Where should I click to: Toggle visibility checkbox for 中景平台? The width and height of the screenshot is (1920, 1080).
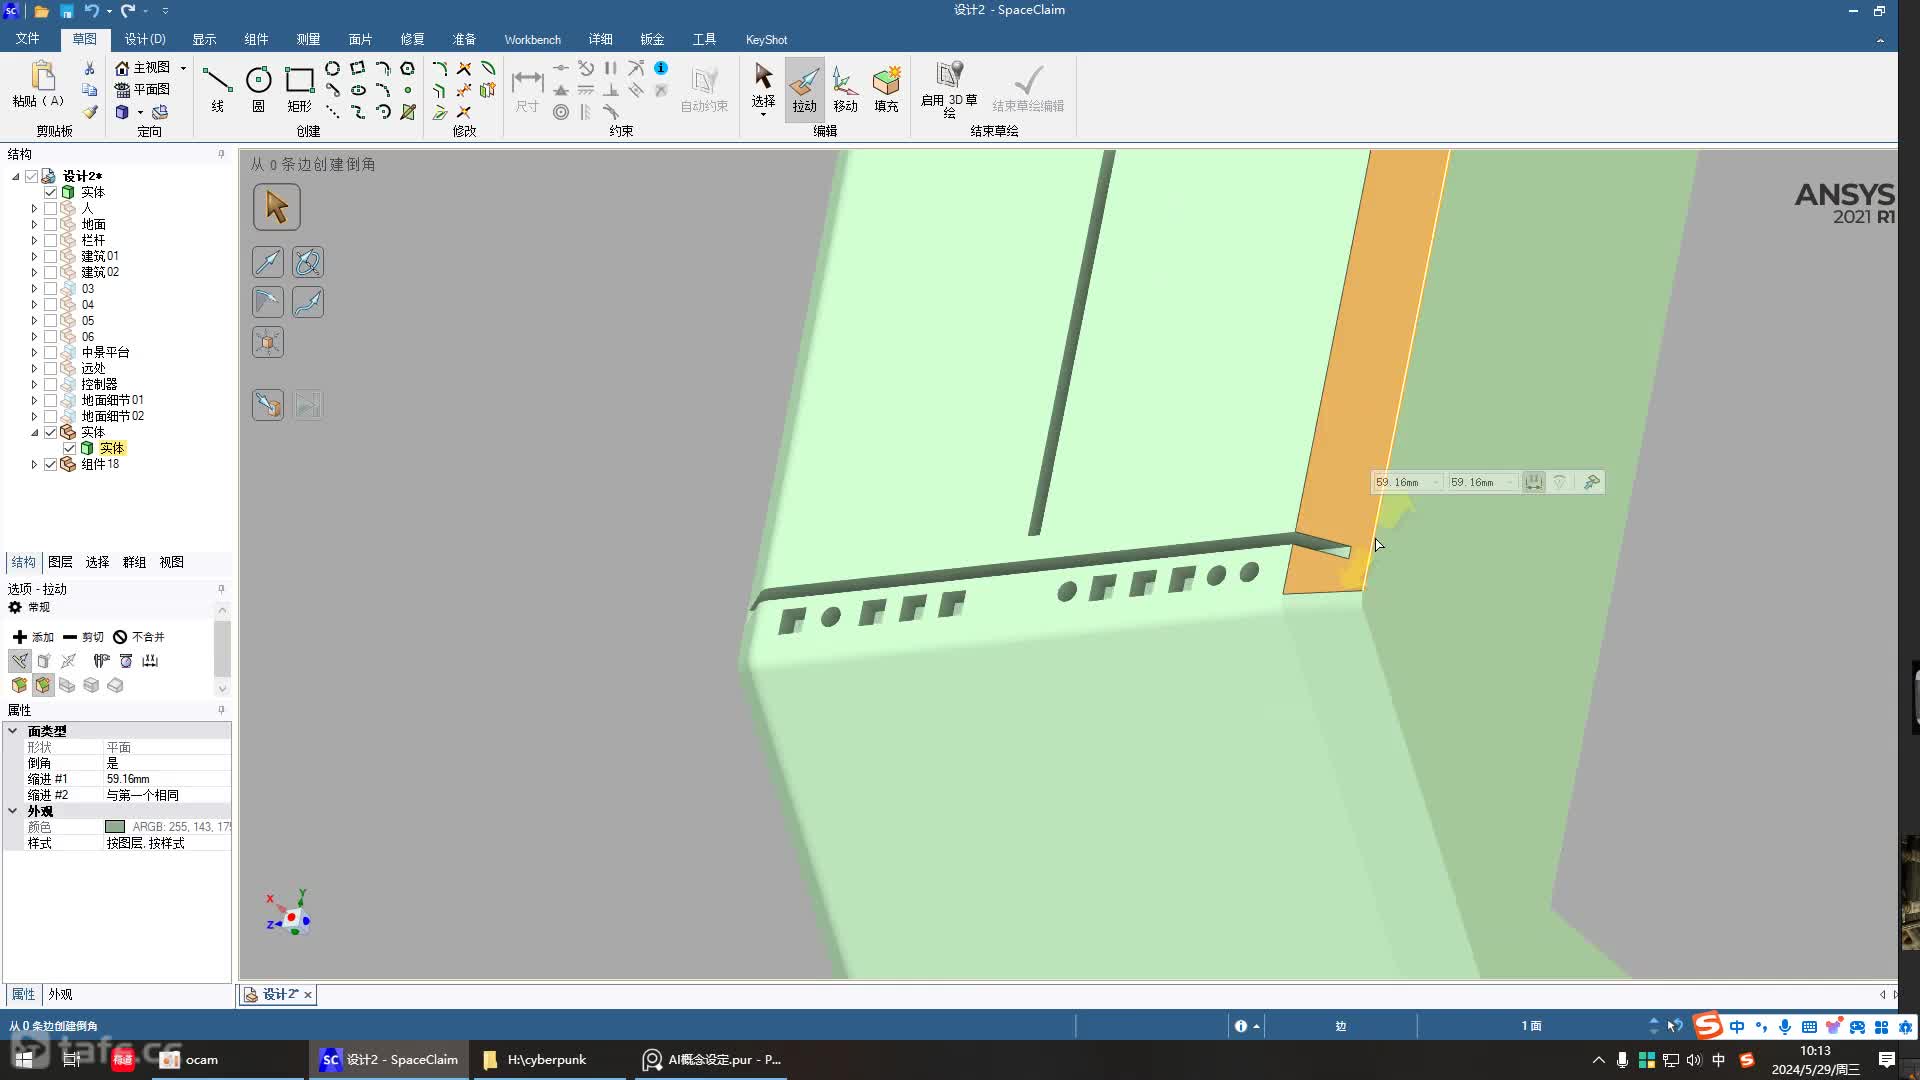(x=50, y=352)
